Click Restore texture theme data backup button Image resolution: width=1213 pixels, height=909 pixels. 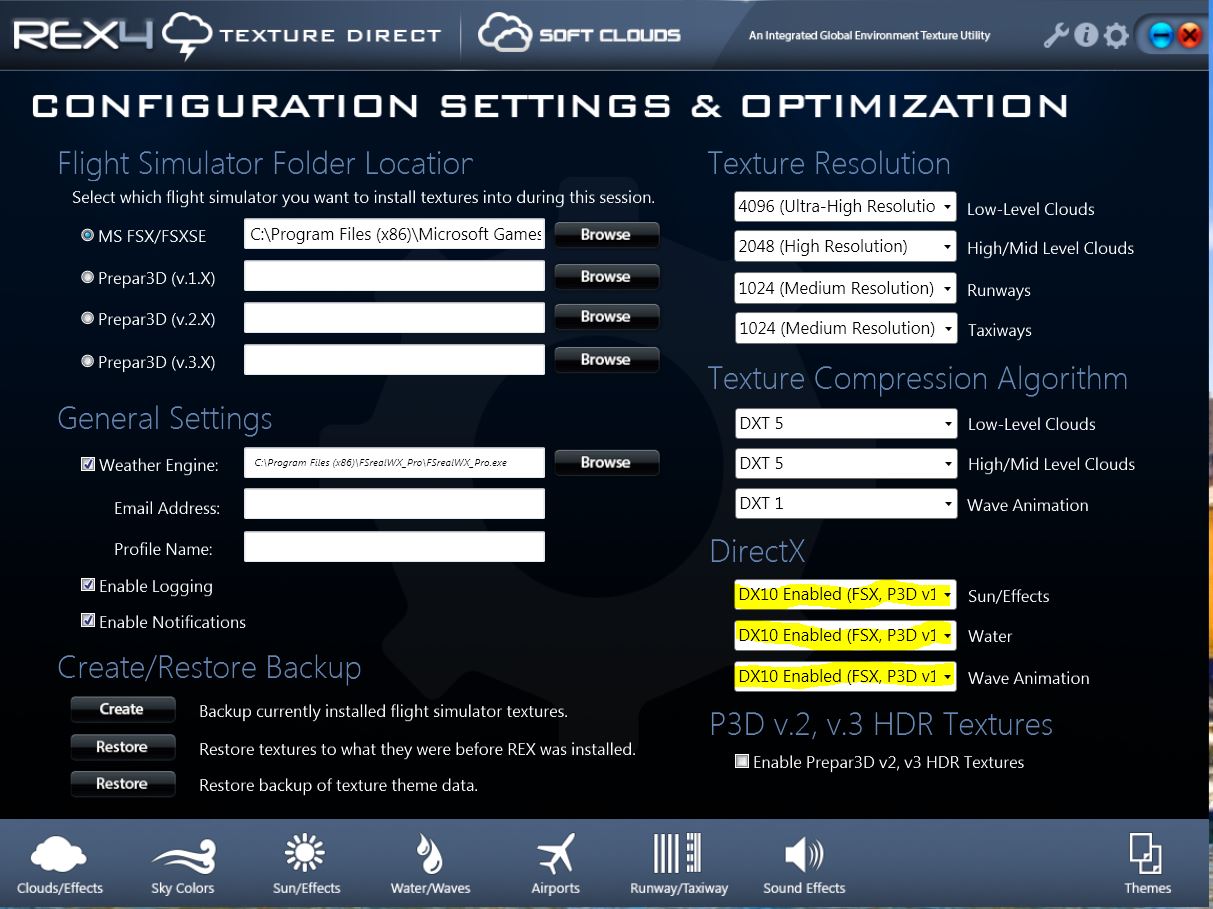coord(122,784)
